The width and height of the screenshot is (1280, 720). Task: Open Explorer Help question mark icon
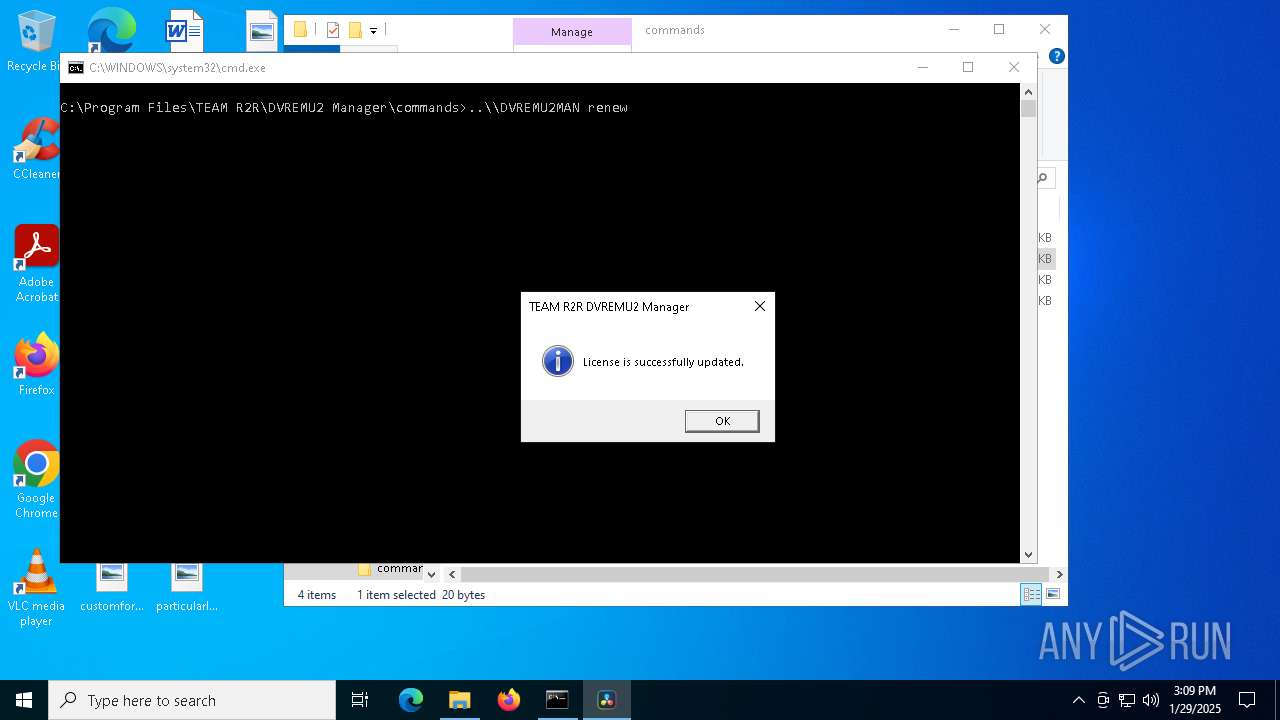1056,56
